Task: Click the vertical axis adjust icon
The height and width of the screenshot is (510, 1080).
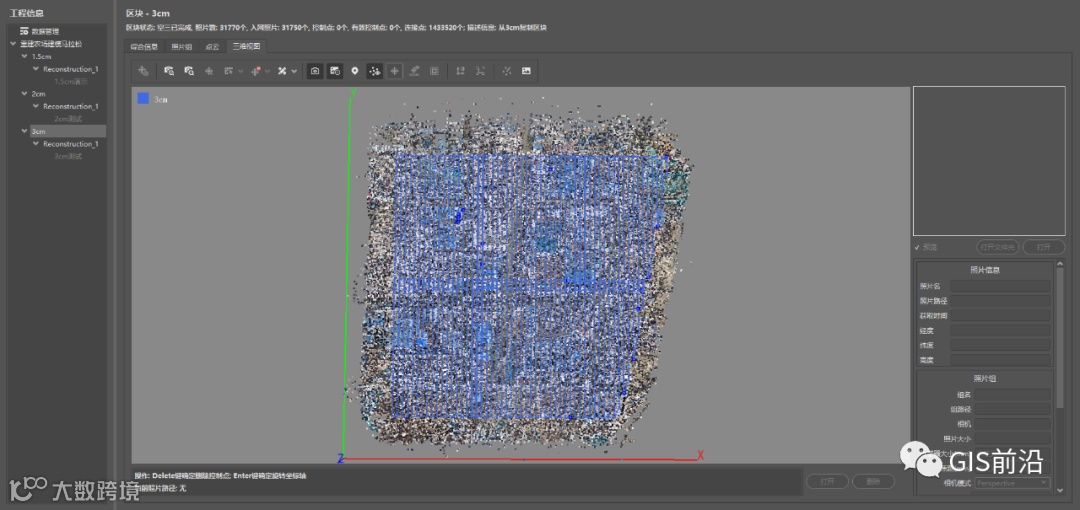Action: coord(461,71)
